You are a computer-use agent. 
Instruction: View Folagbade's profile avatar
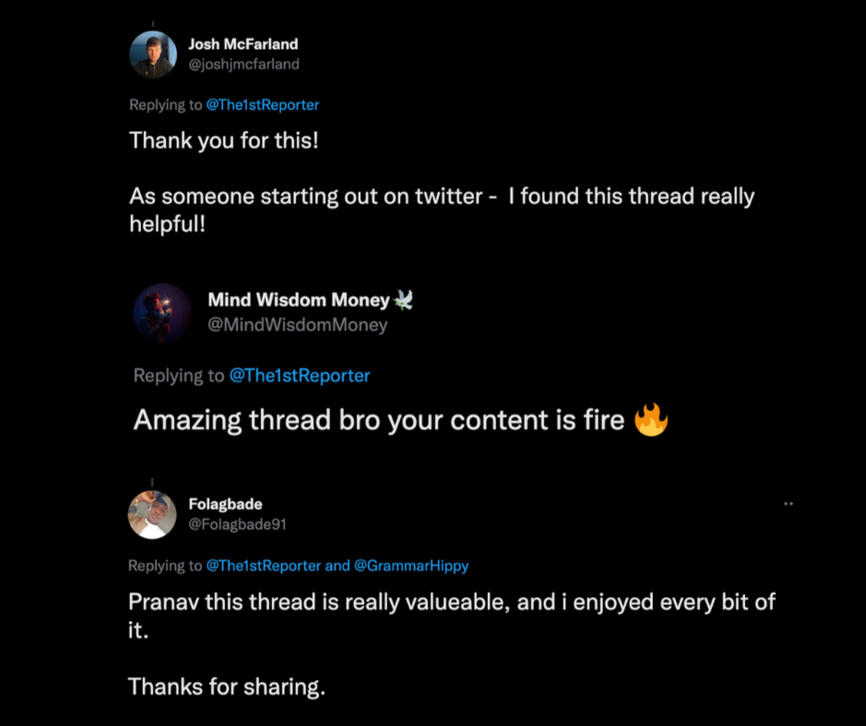152,514
